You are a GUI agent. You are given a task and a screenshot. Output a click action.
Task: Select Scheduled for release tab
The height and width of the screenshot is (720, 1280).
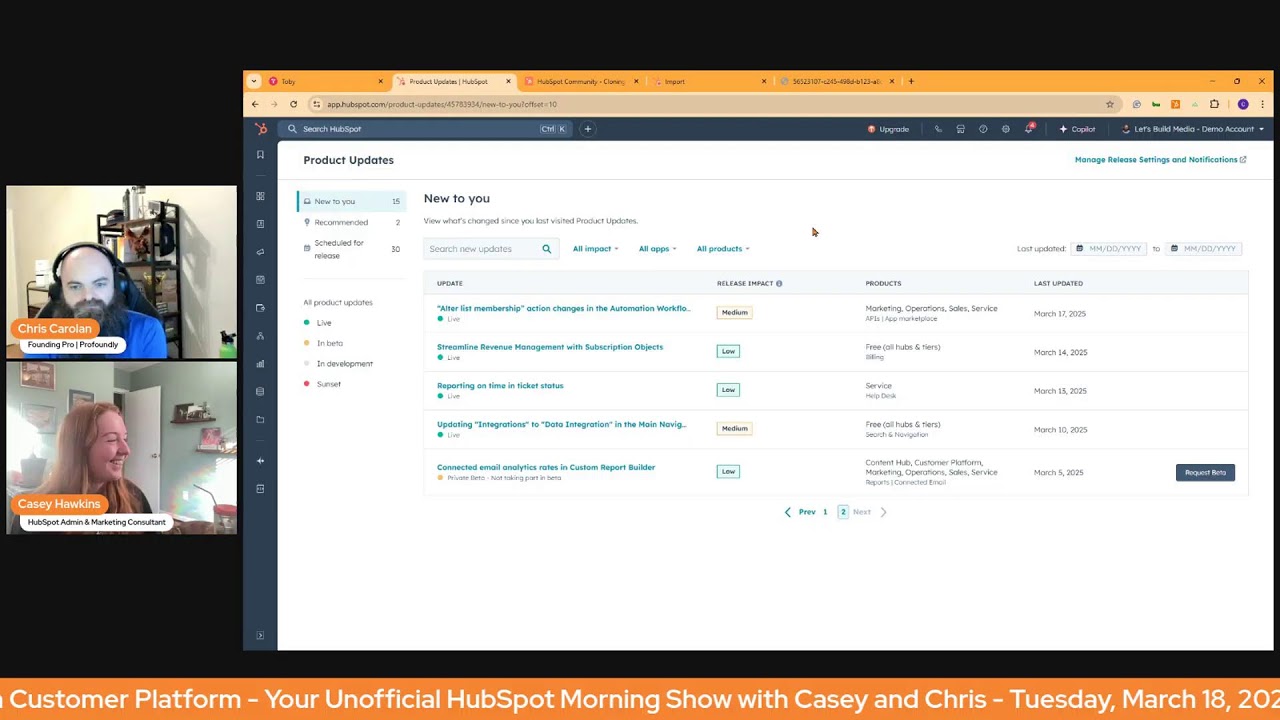pyautogui.click(x=351, y=249)
